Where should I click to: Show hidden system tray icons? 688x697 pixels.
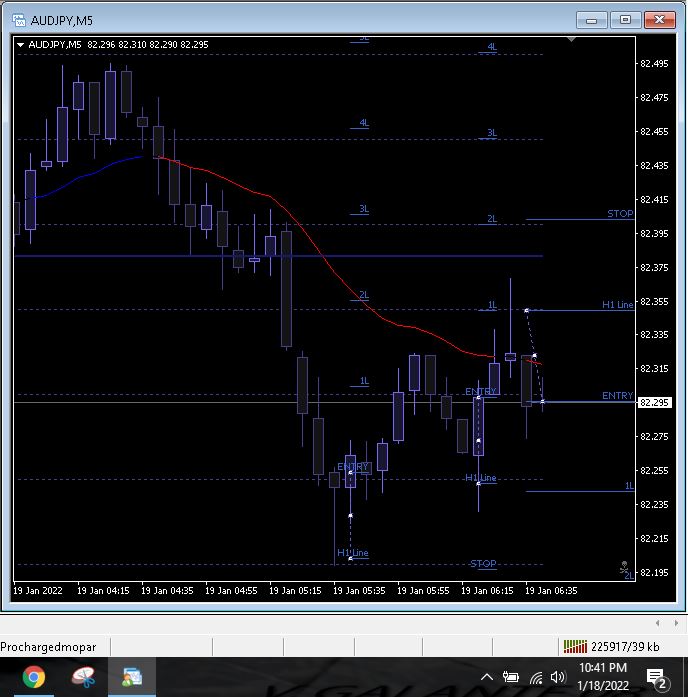487,677
